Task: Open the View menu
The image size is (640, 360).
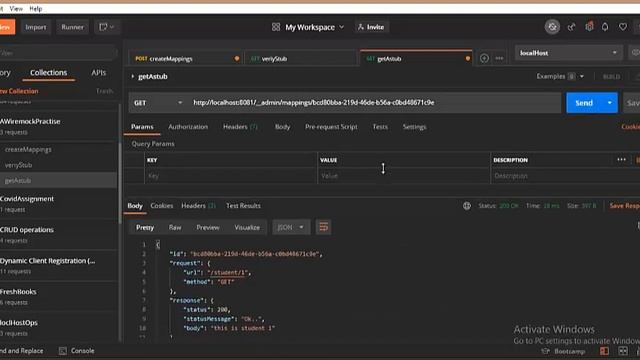Action: [x=16, y=9]
